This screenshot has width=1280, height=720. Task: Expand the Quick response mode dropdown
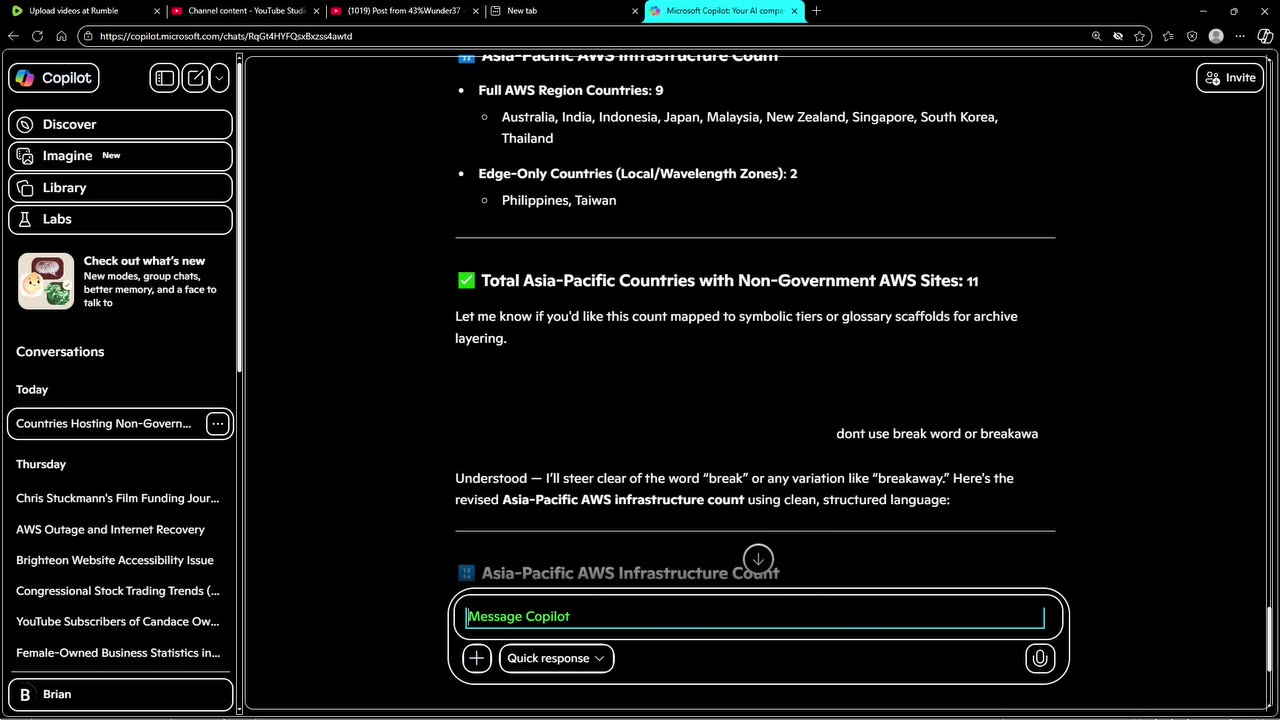556,658
